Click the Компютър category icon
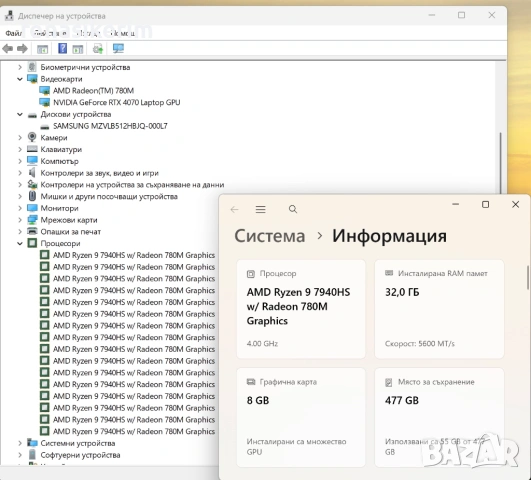Viewport: 531px width, 480px height. coord(32,161)
